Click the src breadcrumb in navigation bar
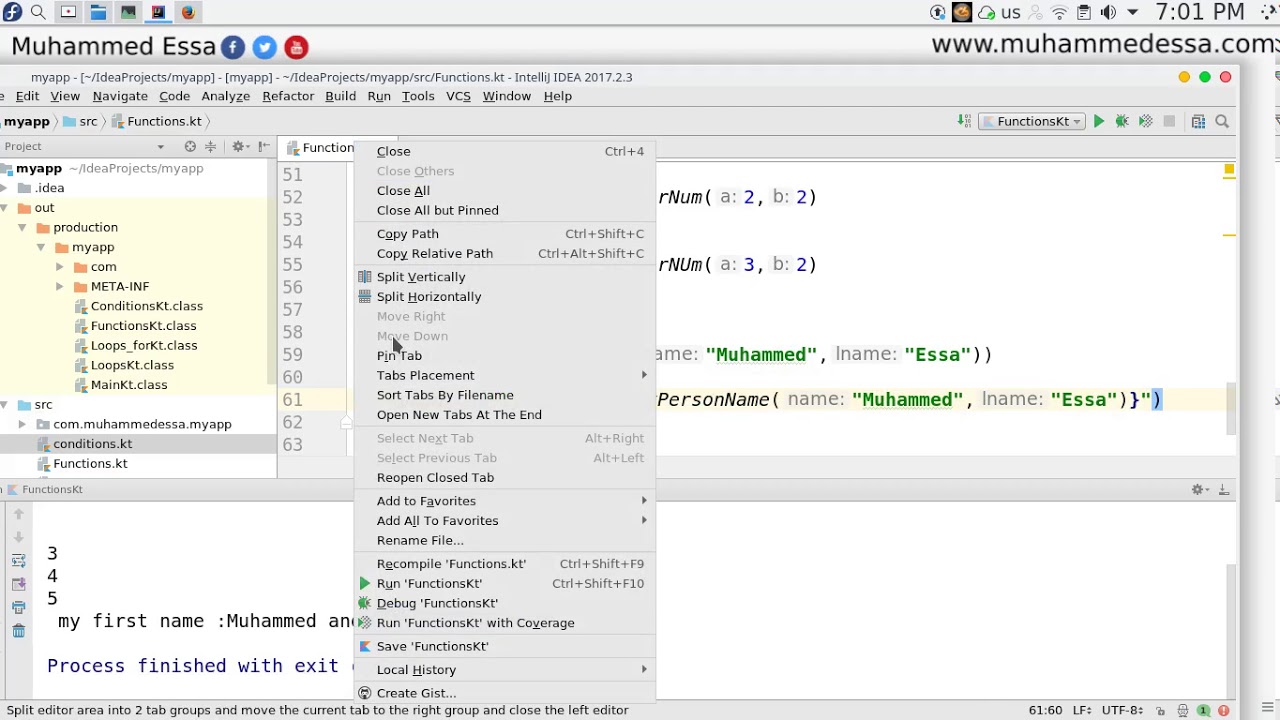This screenshot has width=1280, height=720. [80, 121]
